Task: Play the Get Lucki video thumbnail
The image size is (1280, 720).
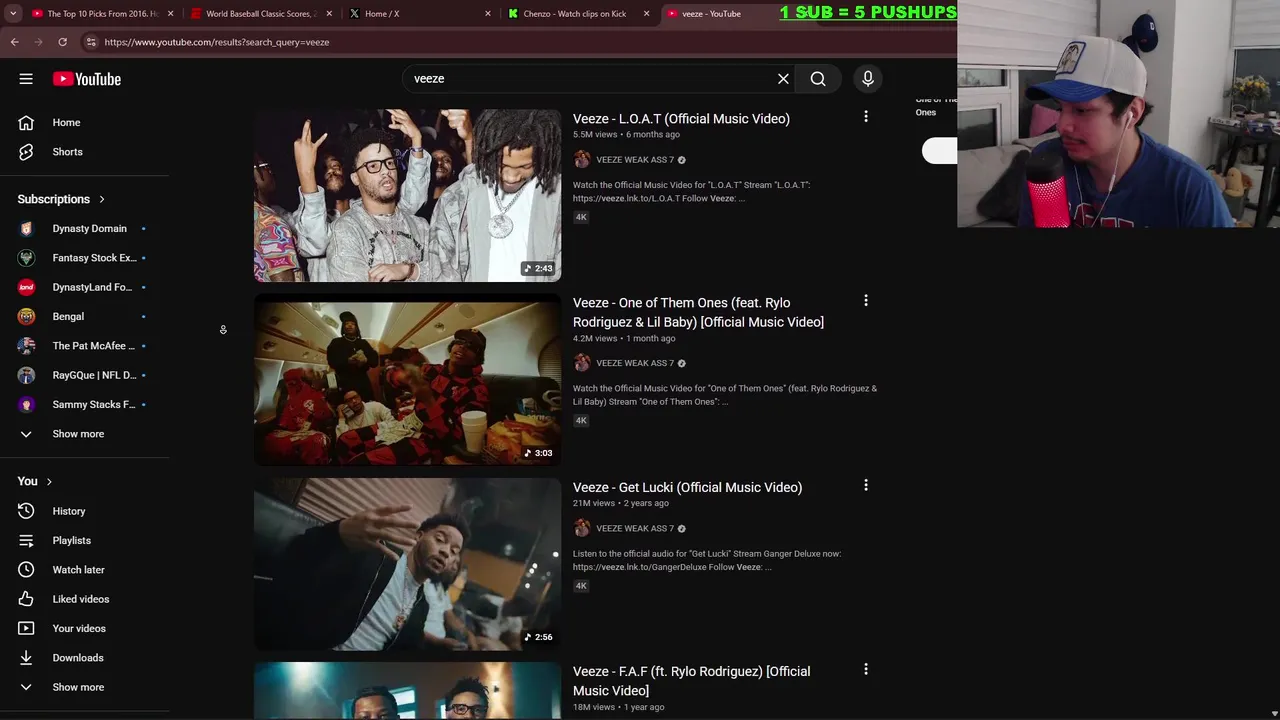Action: [407, 564]
